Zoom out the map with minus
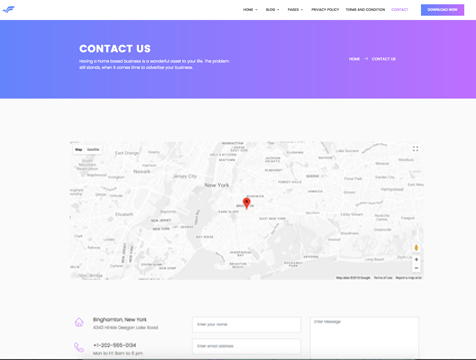 coord(416,268)
